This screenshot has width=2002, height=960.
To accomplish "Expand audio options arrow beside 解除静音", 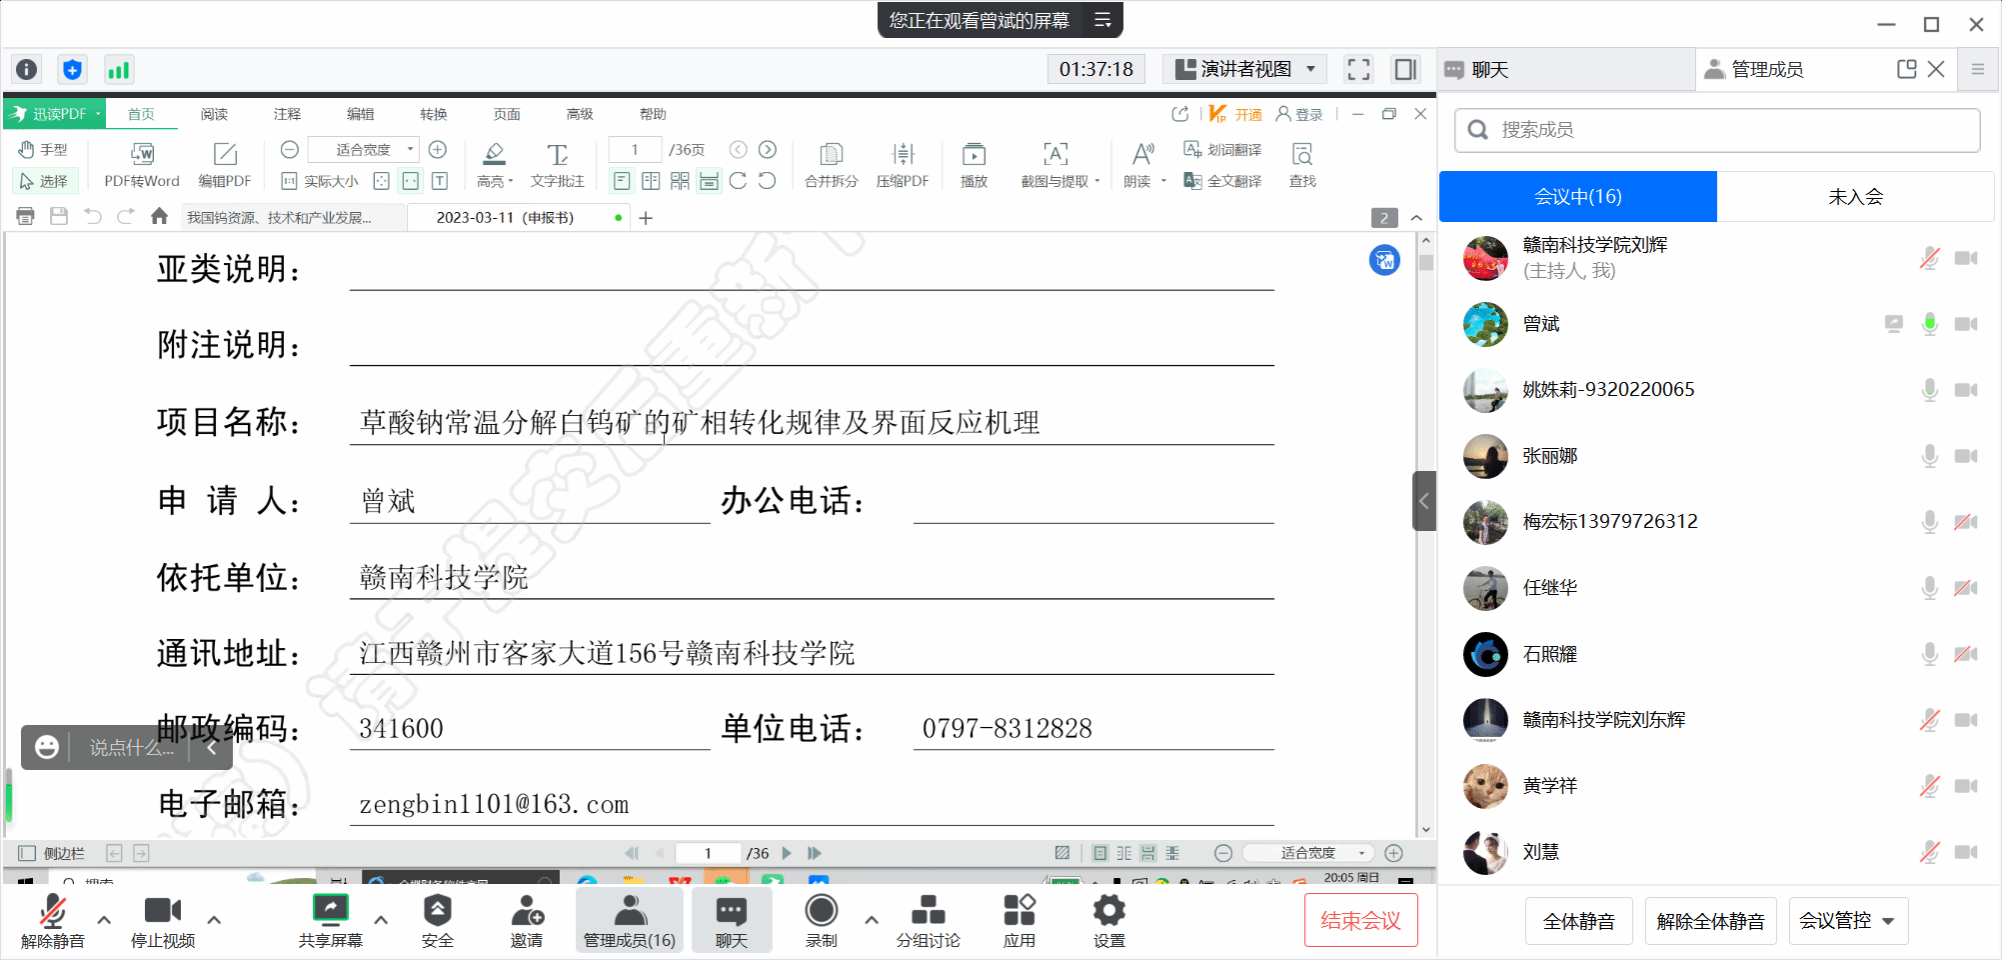I will (x=104, y=919).
